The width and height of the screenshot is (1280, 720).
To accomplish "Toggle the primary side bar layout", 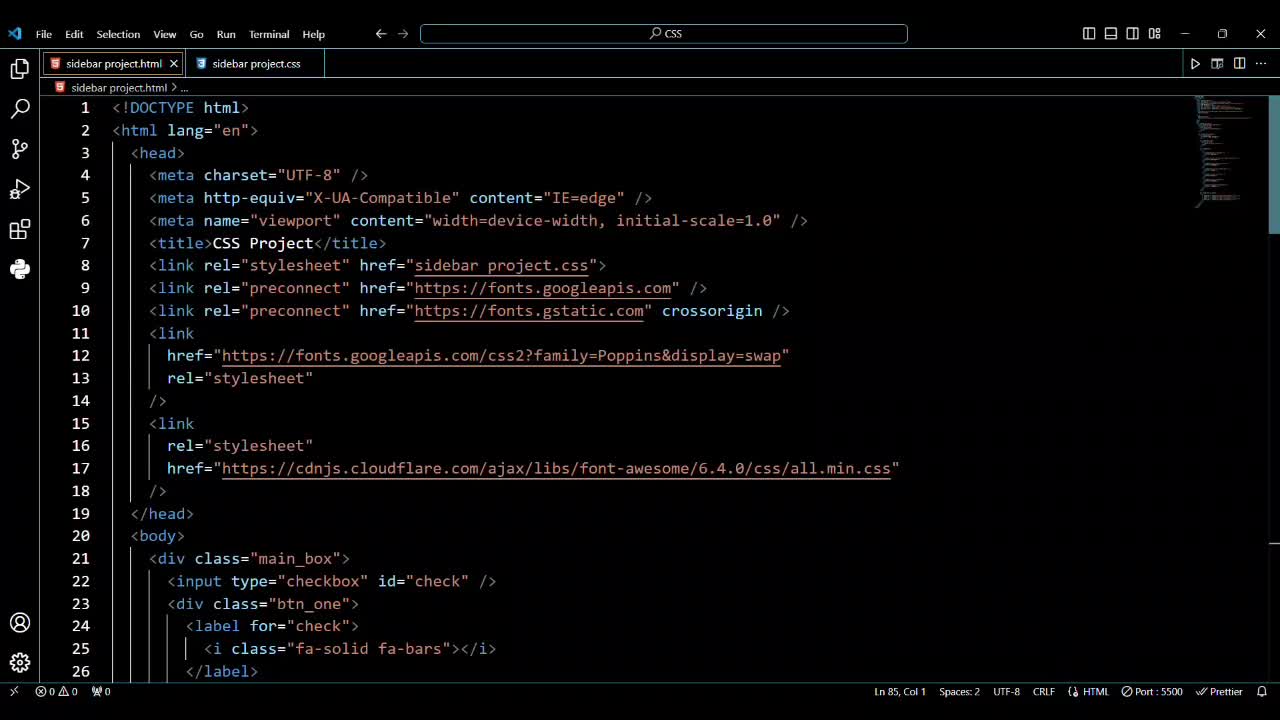I will [1089, 34].
